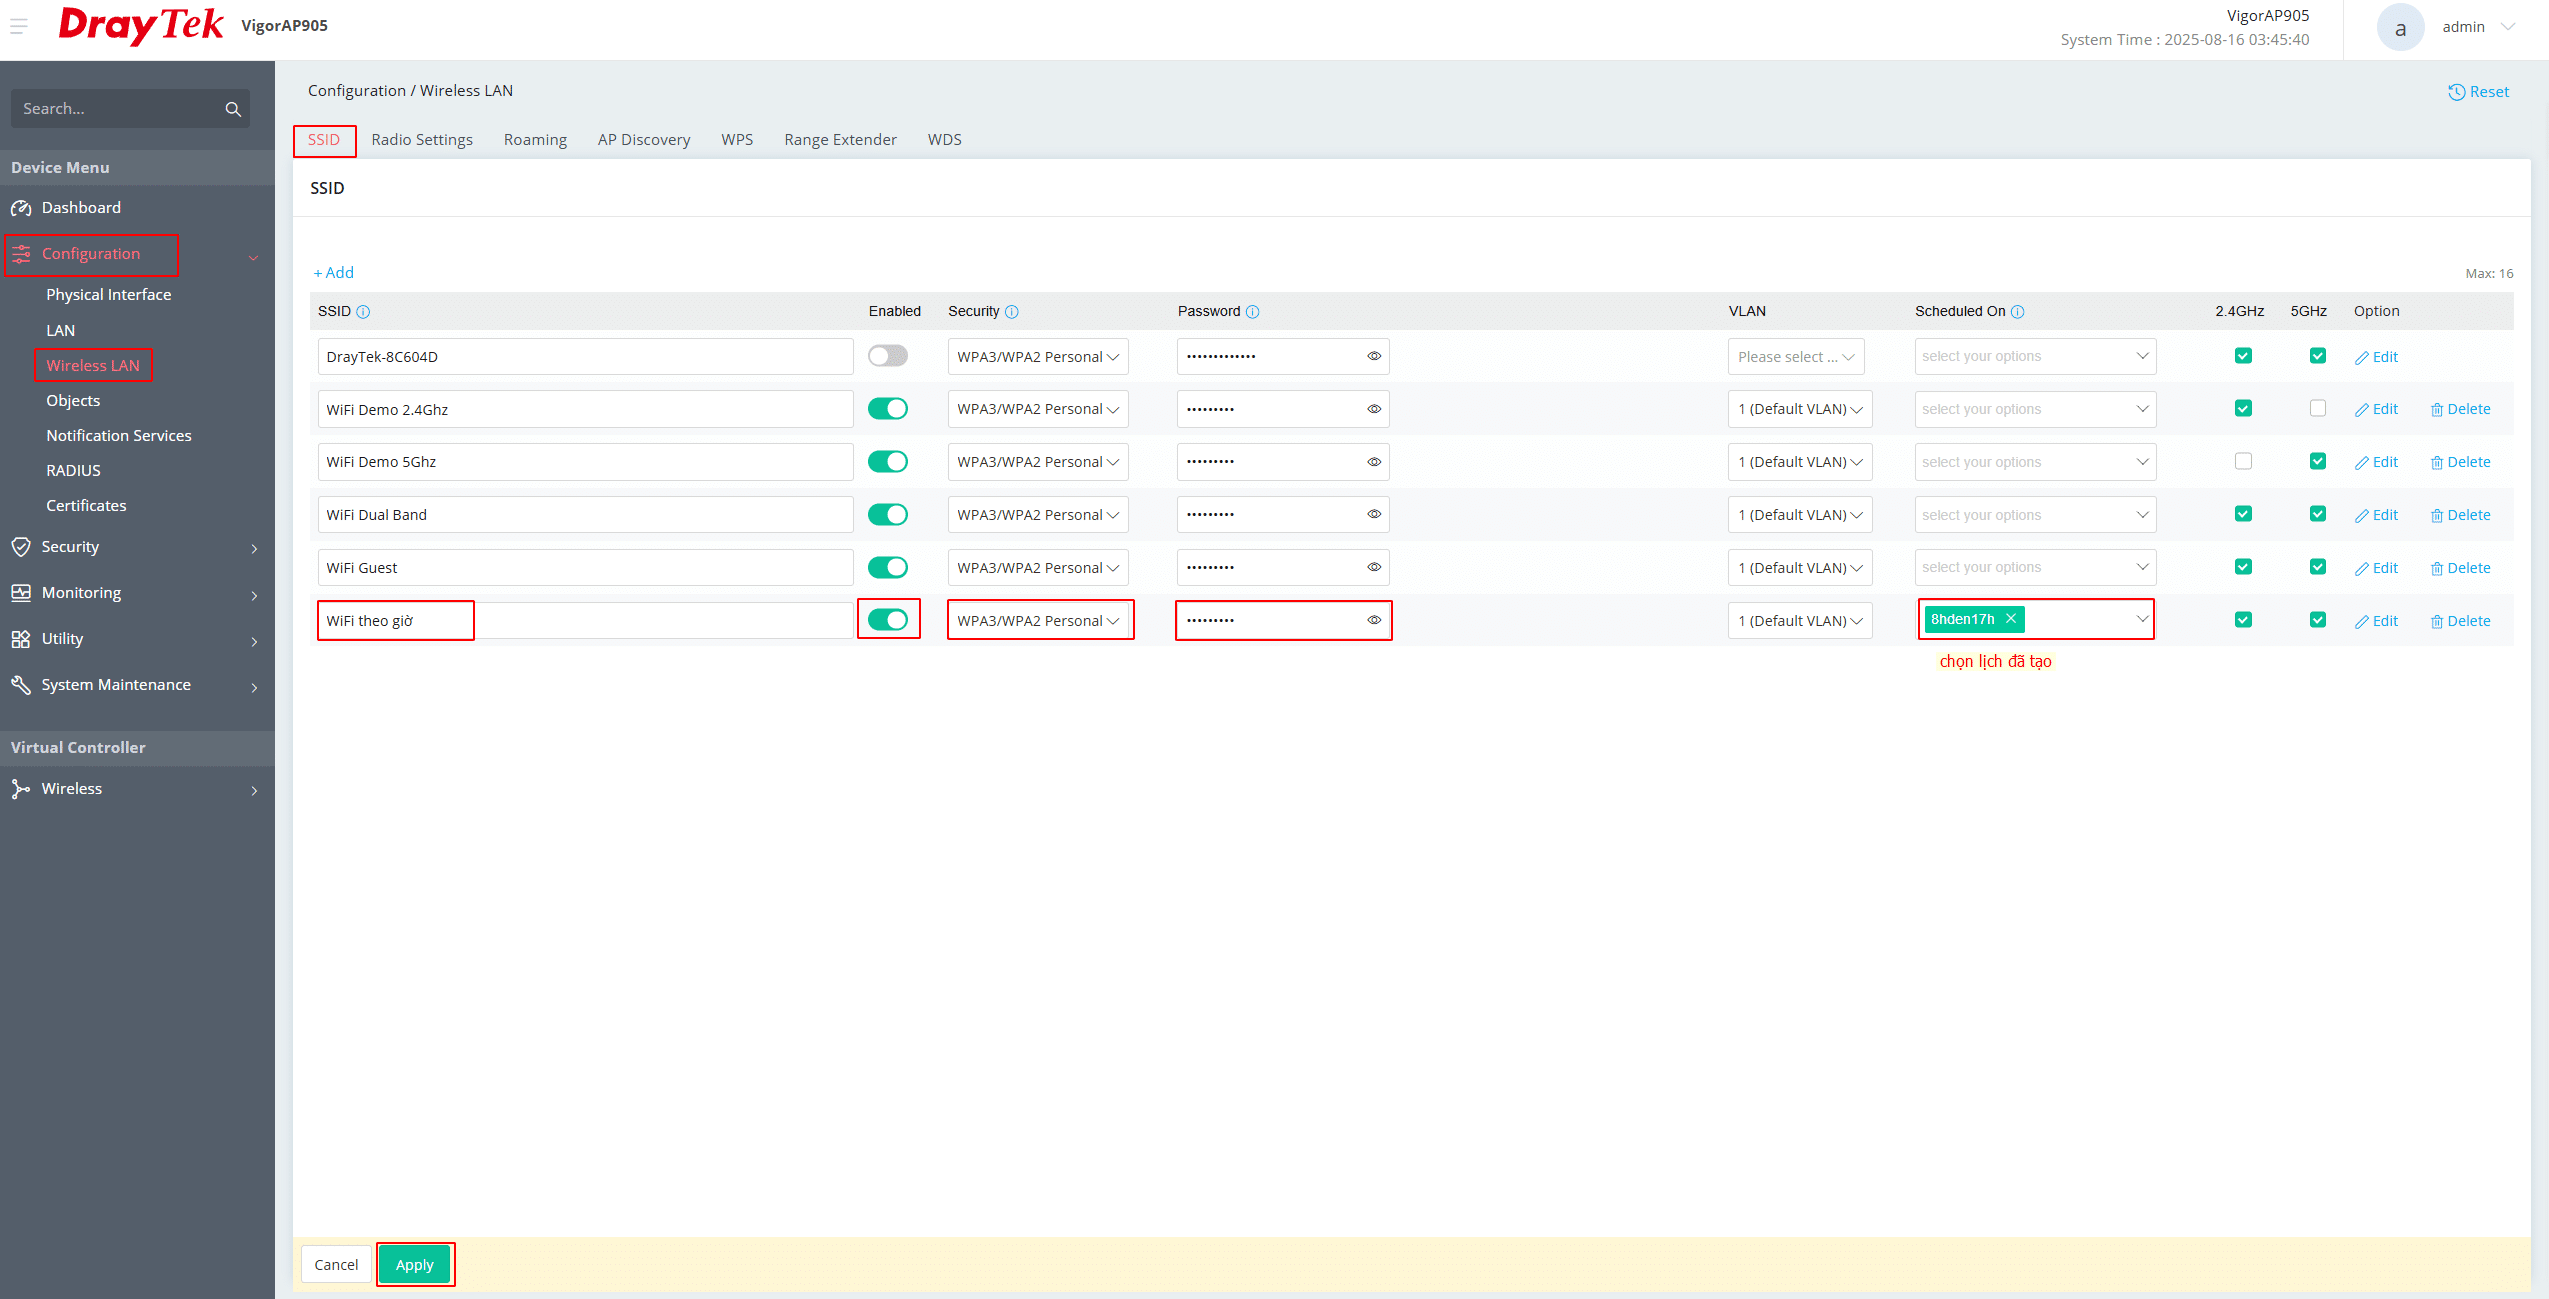Image resolution: width=2549 pixels, height=1299 pixels.
Task: Turn off WiFi Guest toggle
Action: point(888,567)
